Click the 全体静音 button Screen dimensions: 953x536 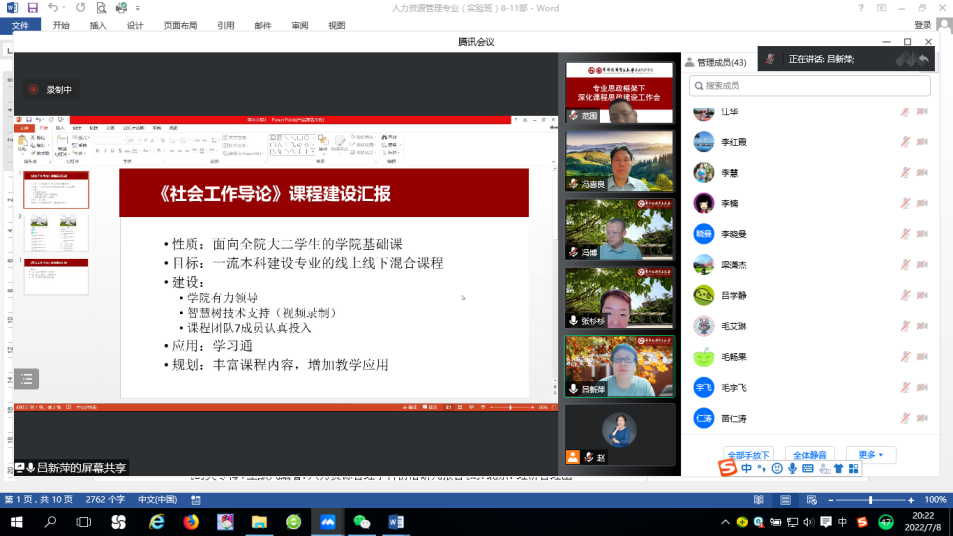pos(809,455)
